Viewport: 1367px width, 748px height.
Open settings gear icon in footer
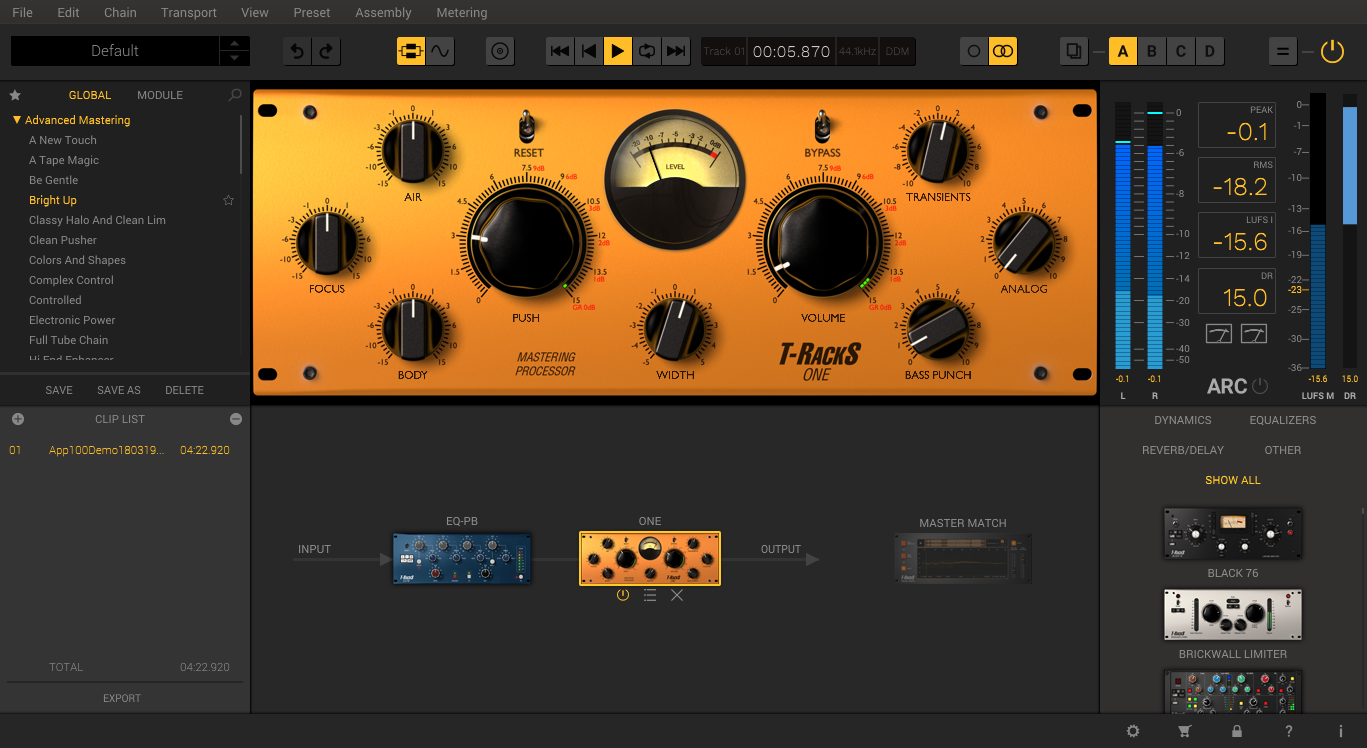click(1133, 731)
